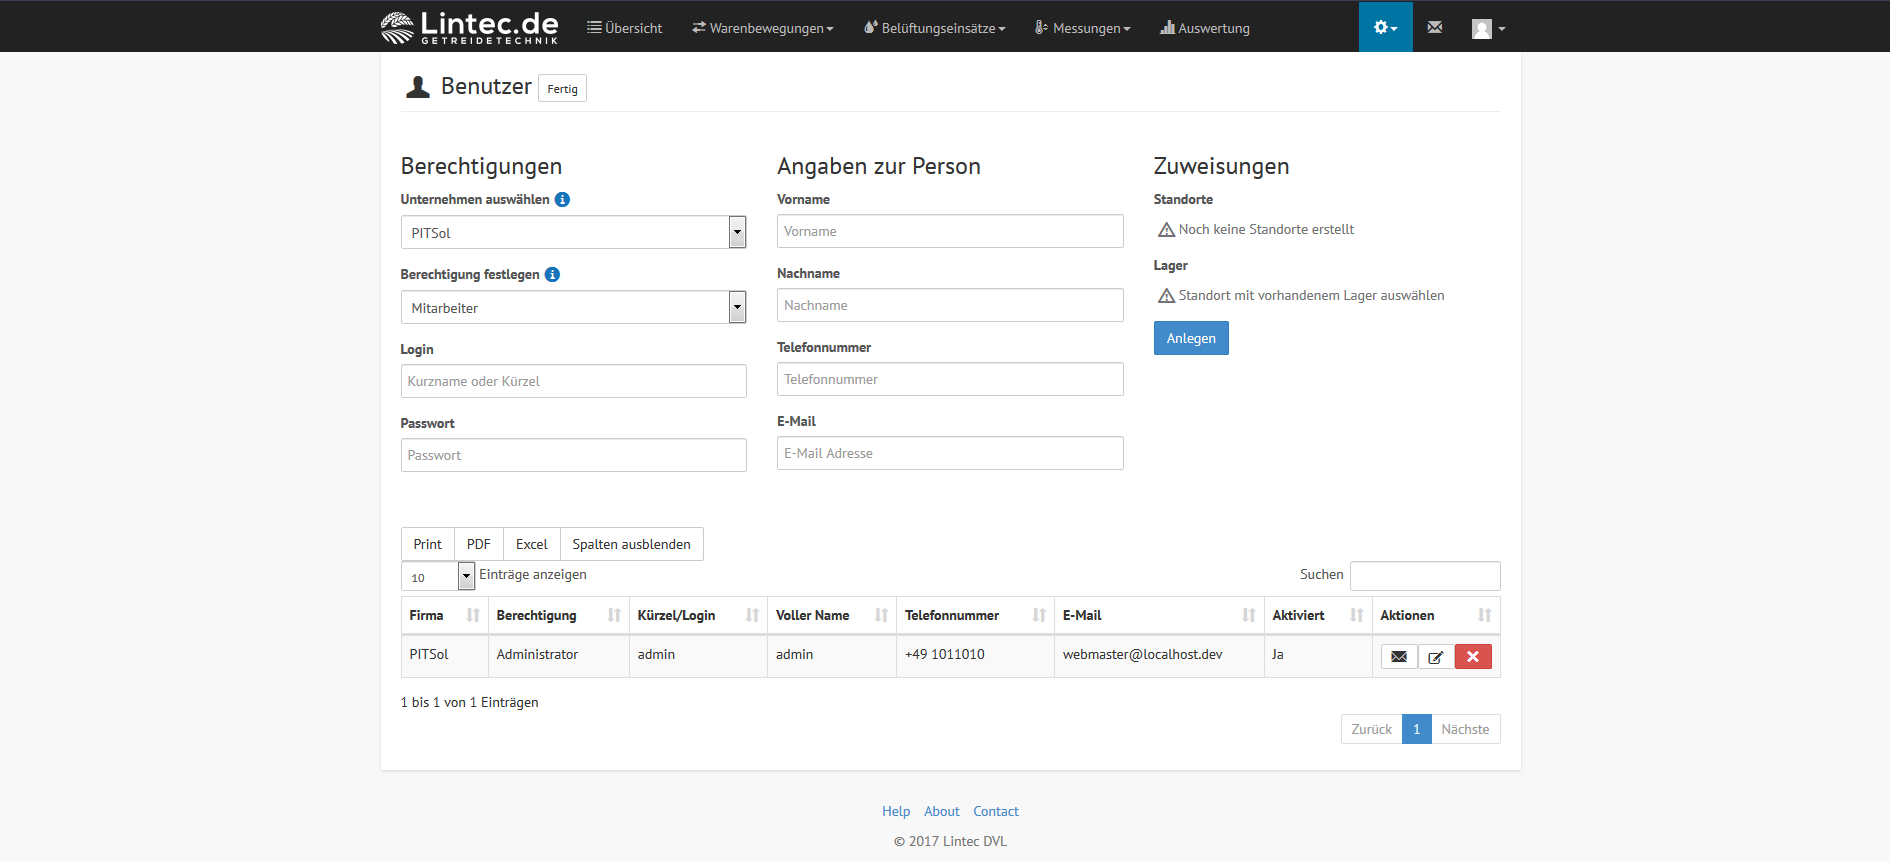Viewport: 1890px width, 862px height.
Task: Click into the Suchen search field
Action: (x=1424, y=576)
